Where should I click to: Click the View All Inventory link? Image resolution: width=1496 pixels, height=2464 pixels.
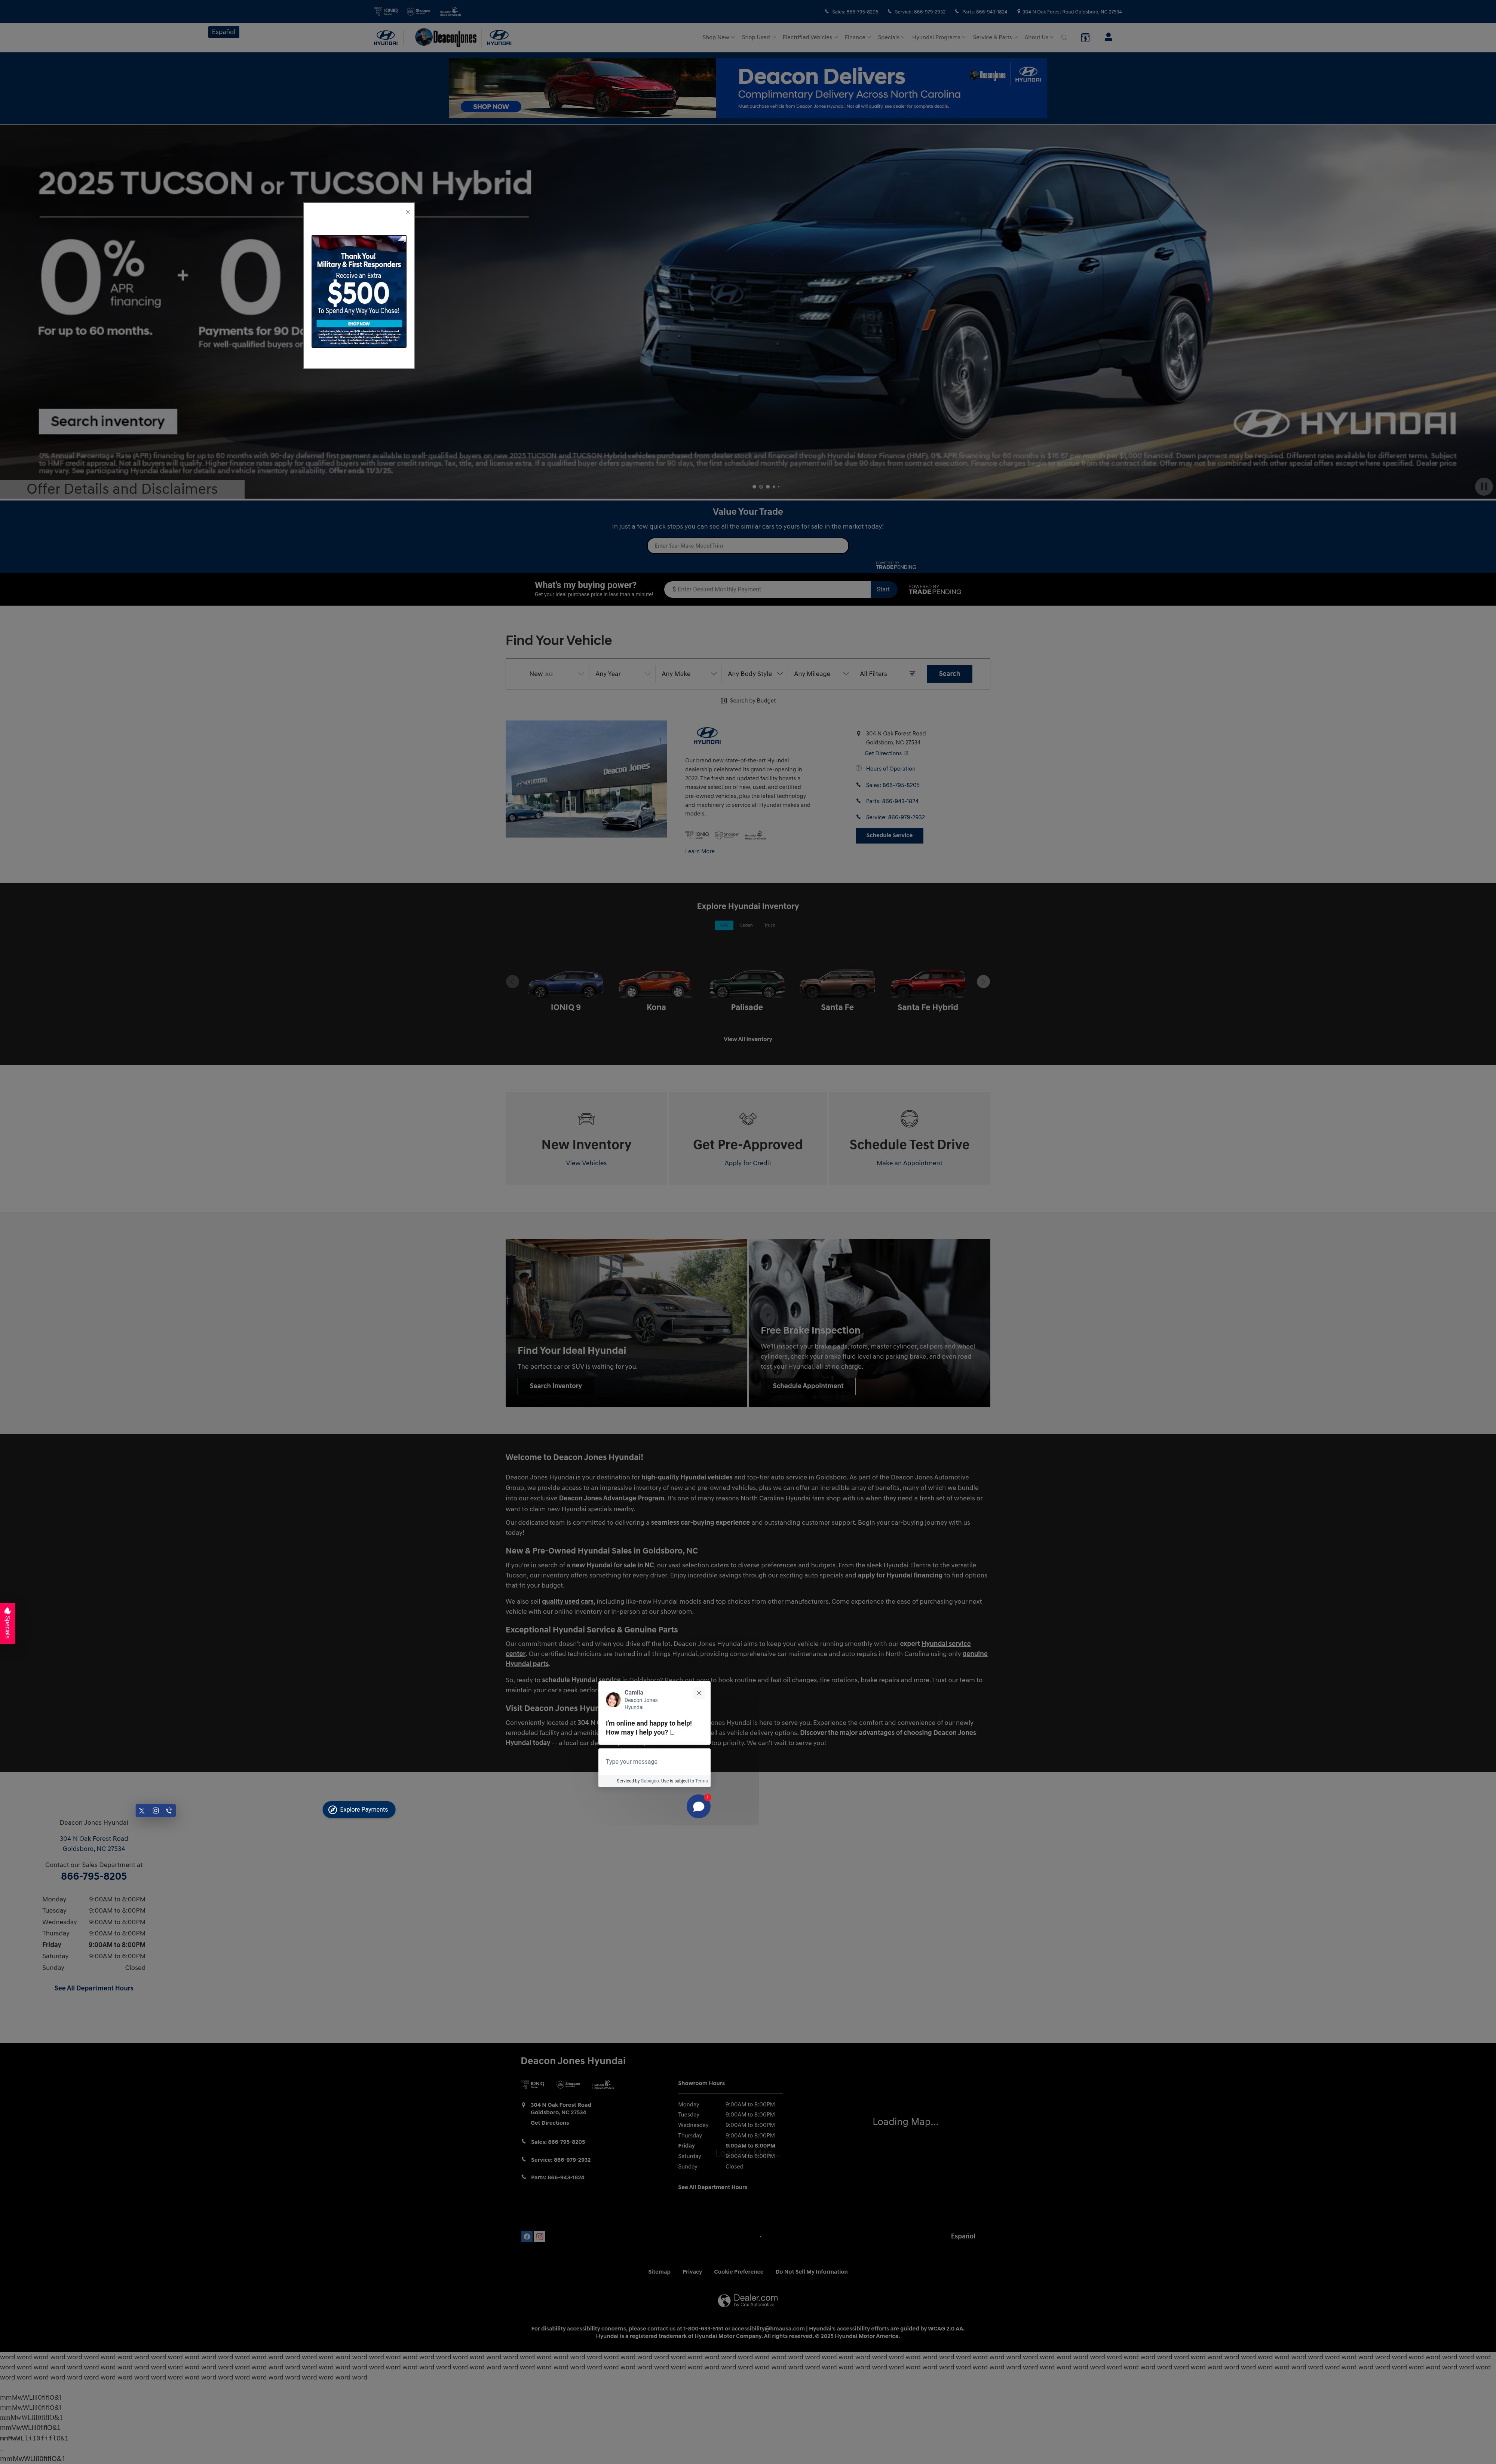748,1039
